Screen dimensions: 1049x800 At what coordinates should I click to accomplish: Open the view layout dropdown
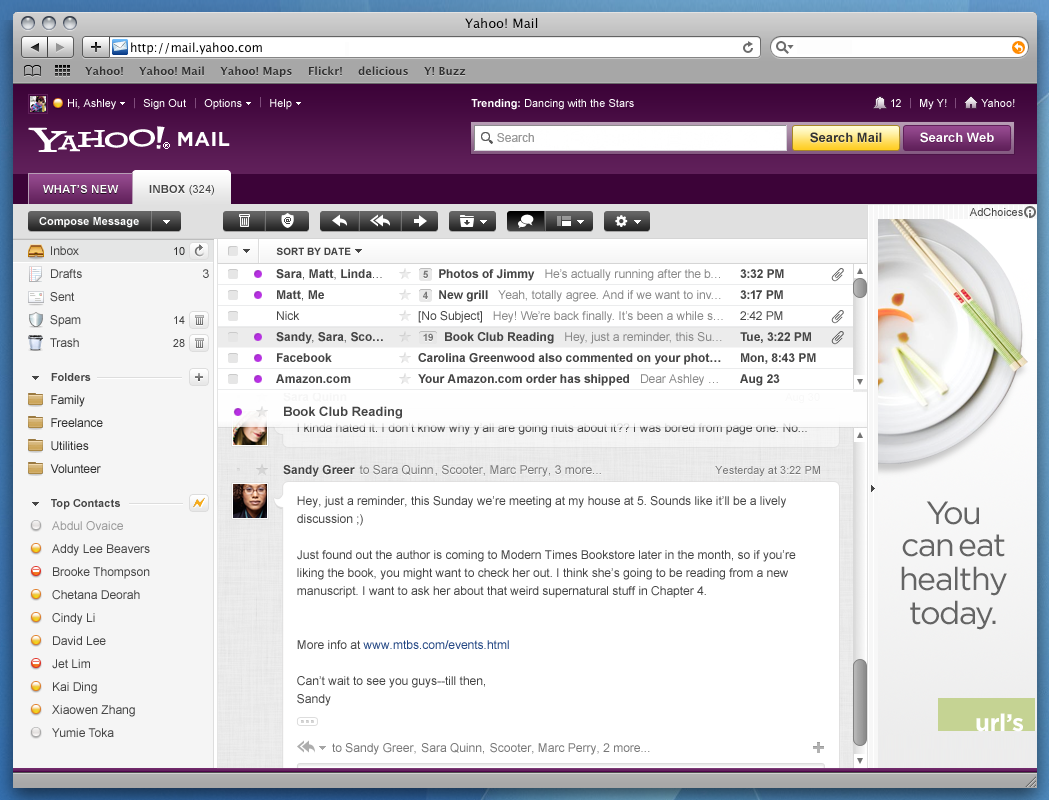coord(570,221)
